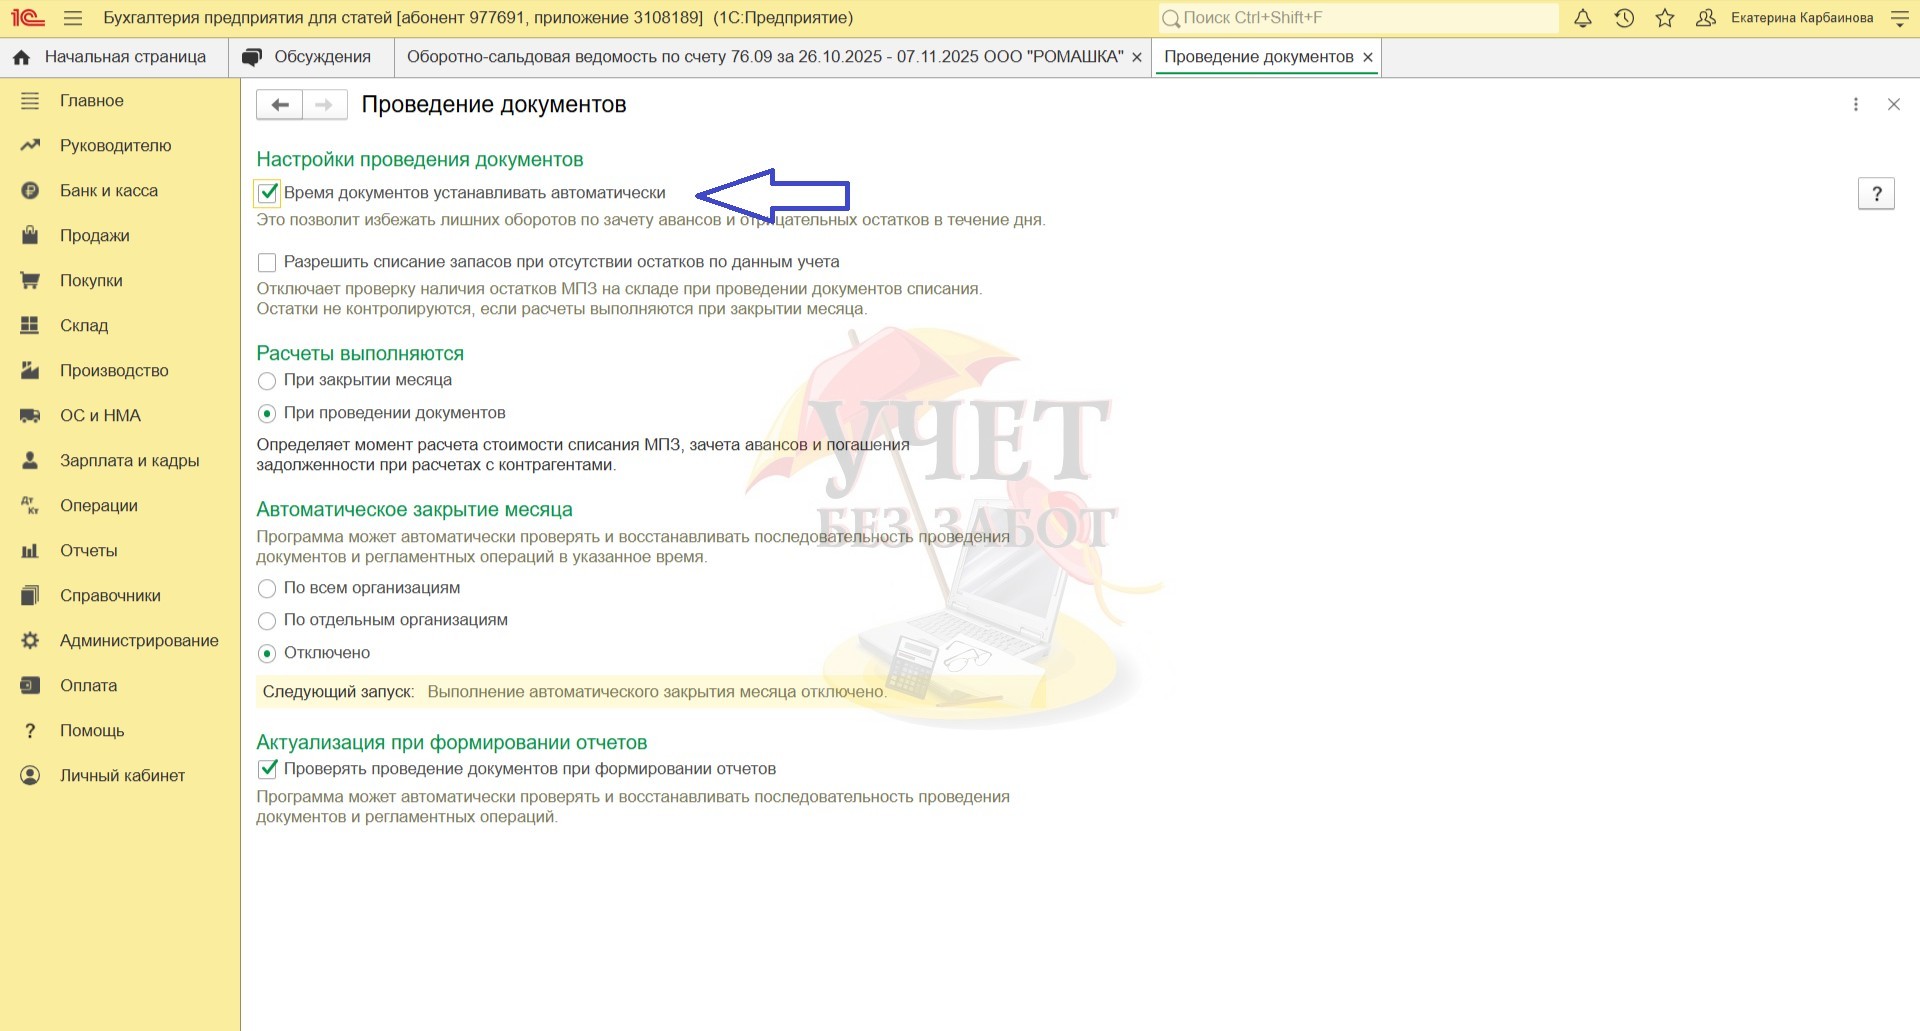Click the 'Настройки проведения документов' heading
Image resolution: width=1920 pixels, height=1031 pixels.
point(420,160)
